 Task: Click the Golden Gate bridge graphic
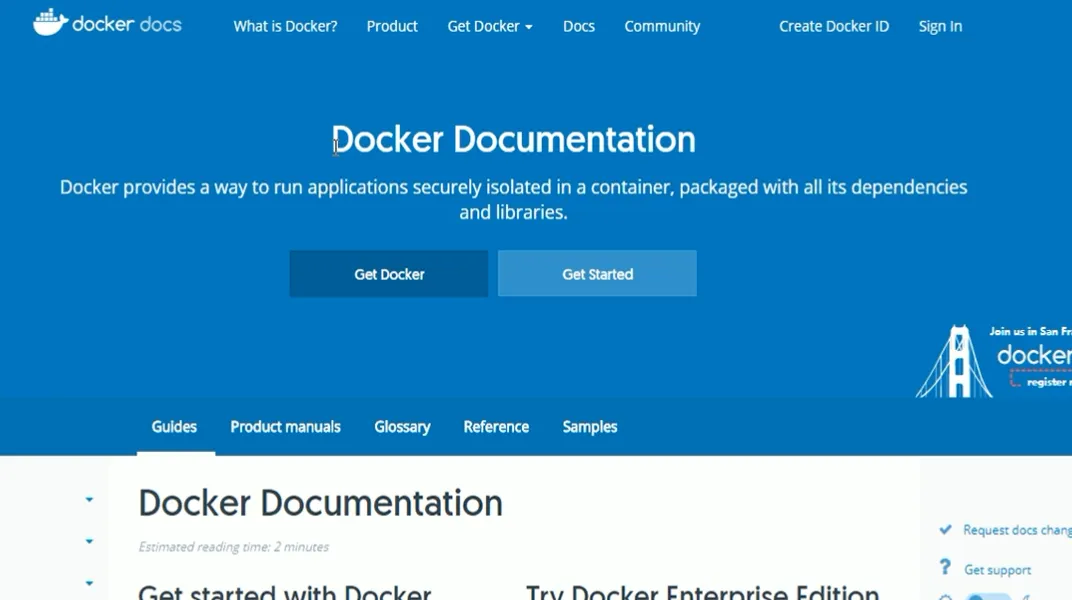954,362
